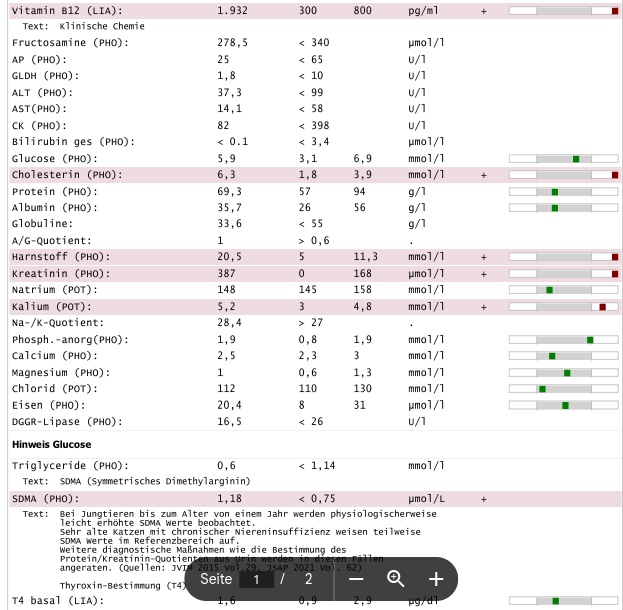This screenshot has height=610, width=623.
Task: Click the Harnstoff (PHO) label
Action: coord(61,257)
